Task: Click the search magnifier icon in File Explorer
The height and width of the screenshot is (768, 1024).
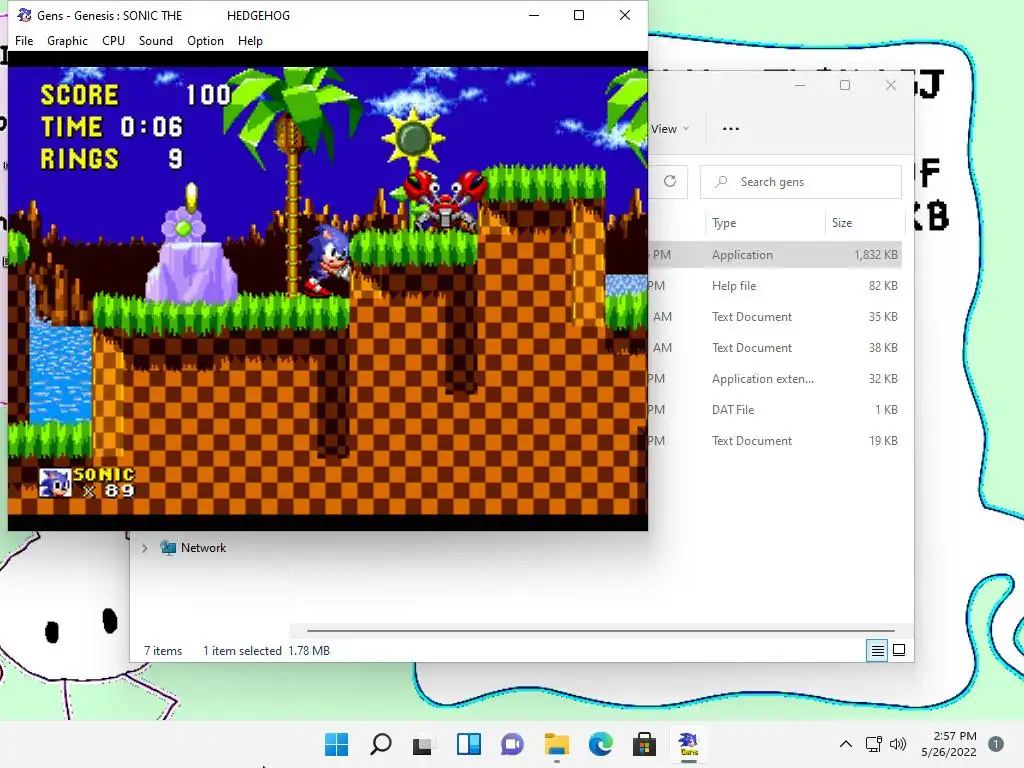Action: pyautogui.click(x=721, y=182)
